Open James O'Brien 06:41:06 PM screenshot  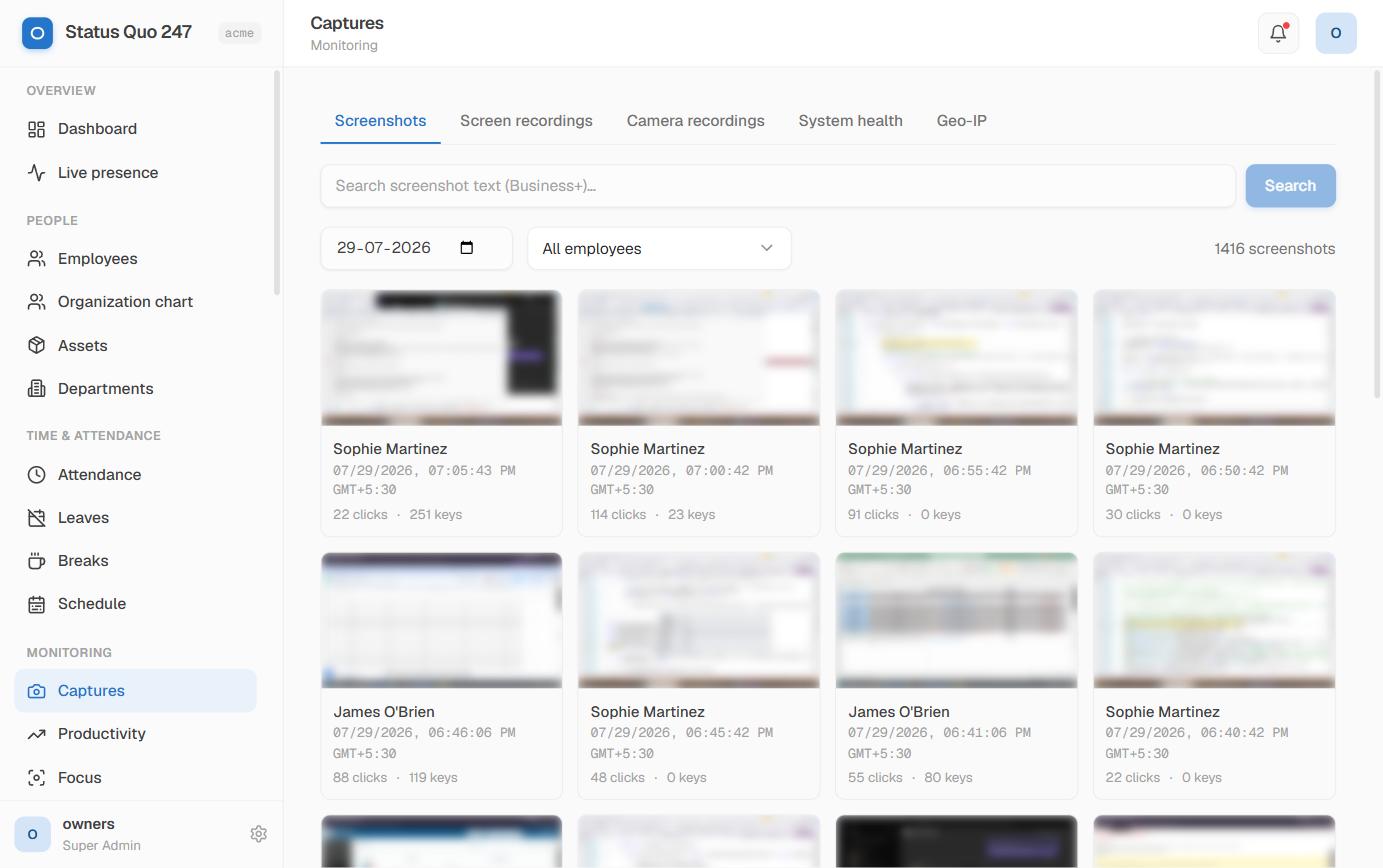pos(956,676)
